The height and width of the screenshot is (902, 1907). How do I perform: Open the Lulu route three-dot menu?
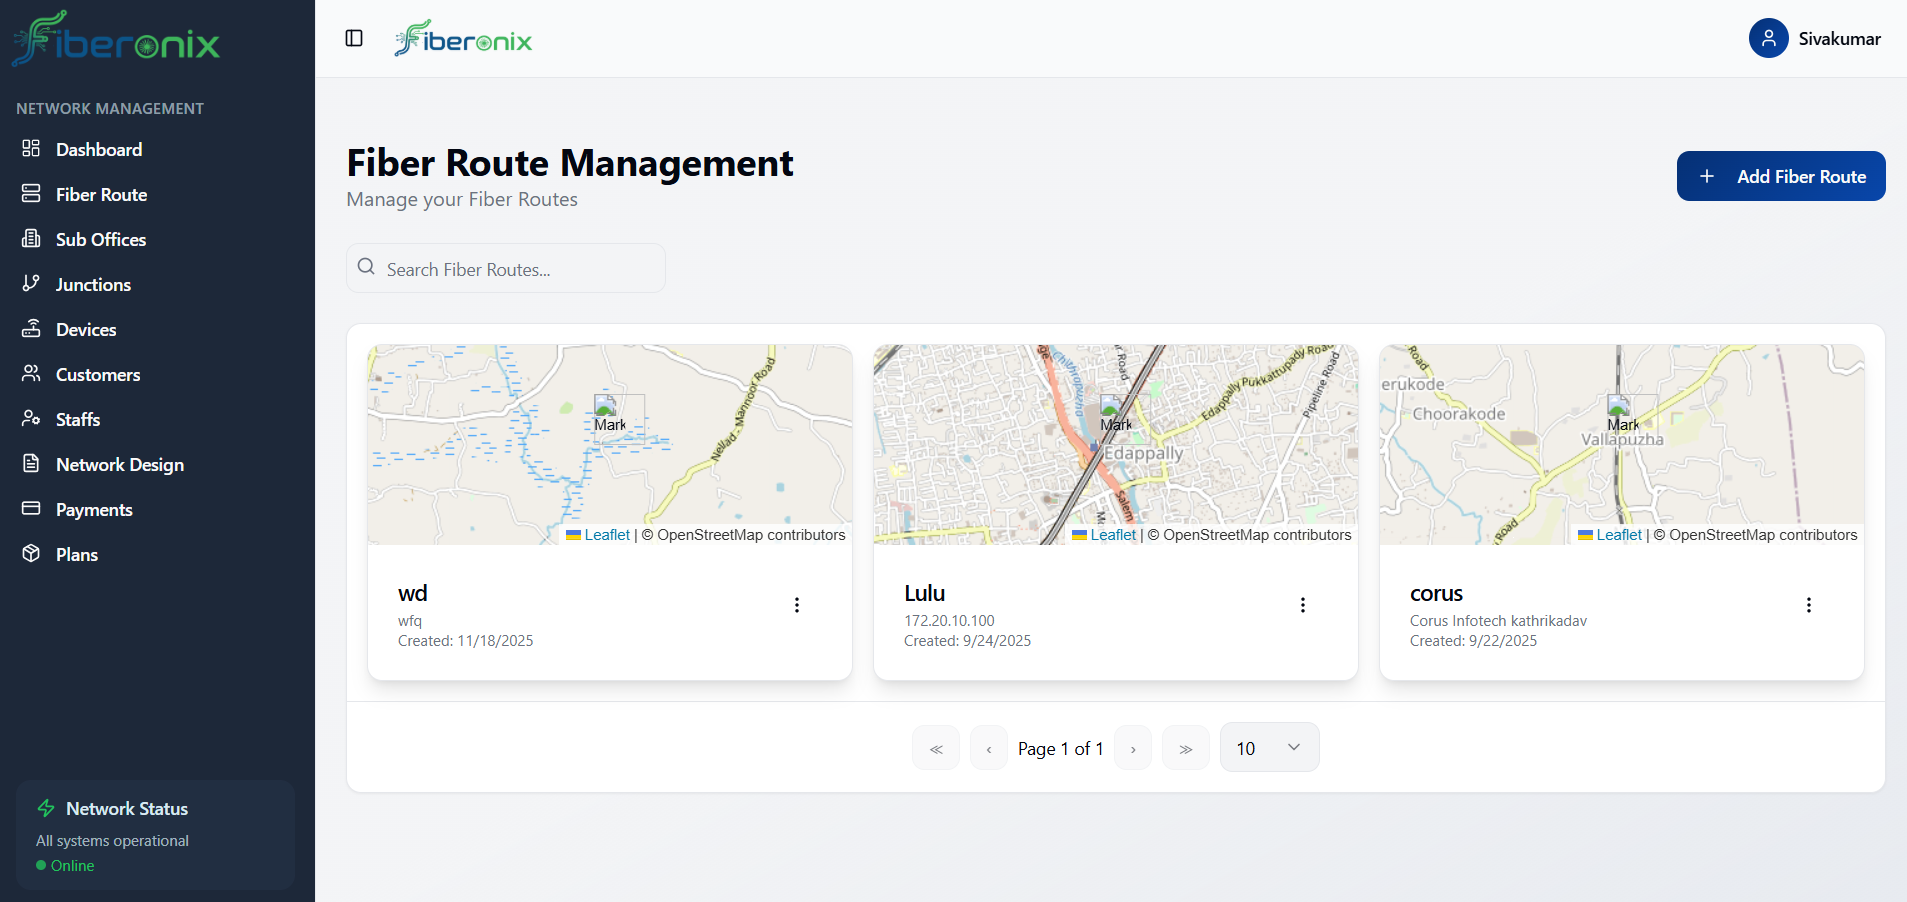coord(1302,605)
